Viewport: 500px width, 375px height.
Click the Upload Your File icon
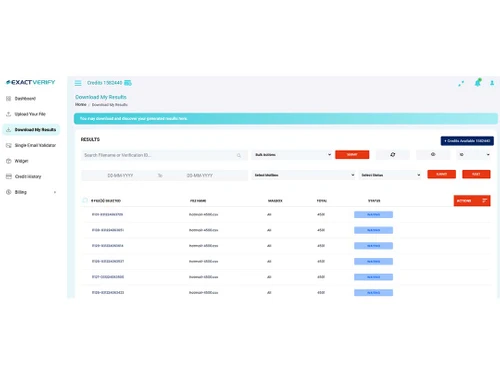pos(9,114)
